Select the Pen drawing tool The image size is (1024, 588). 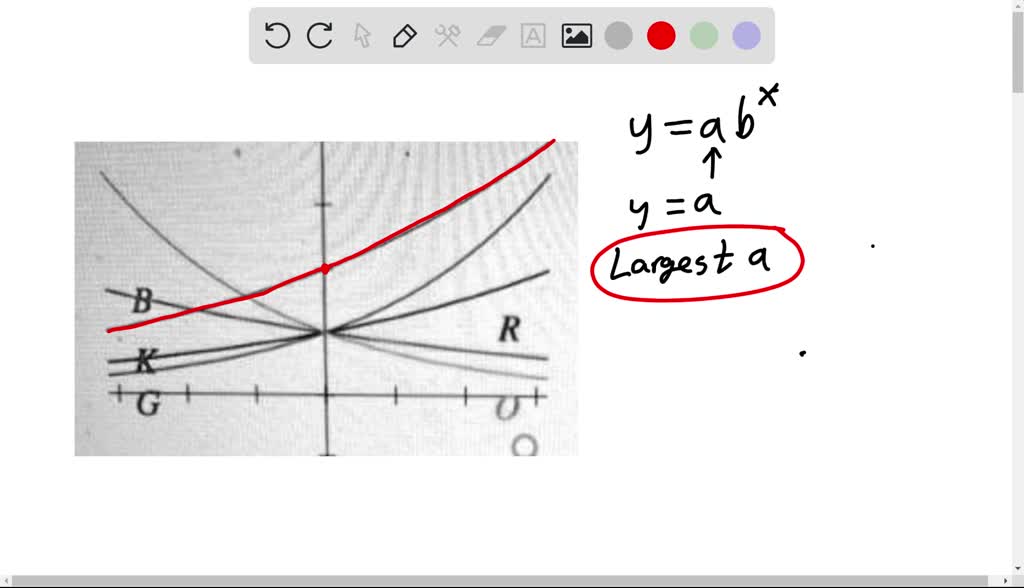click(403, 35)
